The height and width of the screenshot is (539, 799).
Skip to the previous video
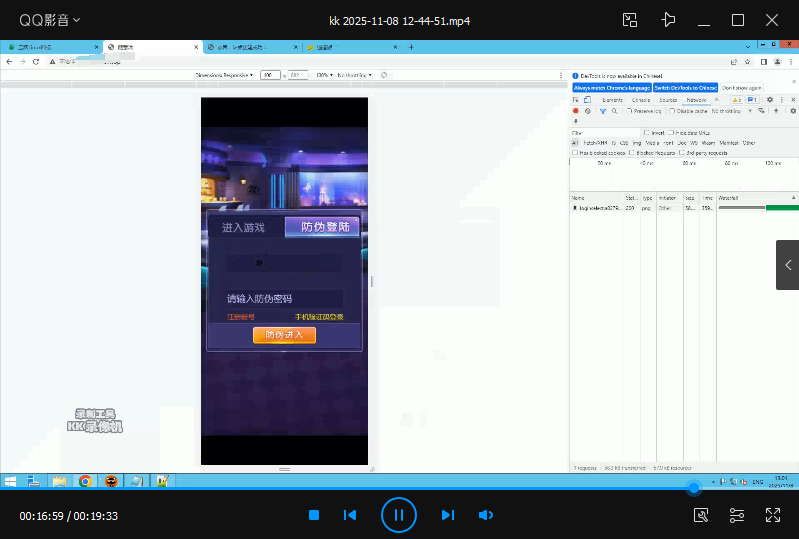(350, 515)
